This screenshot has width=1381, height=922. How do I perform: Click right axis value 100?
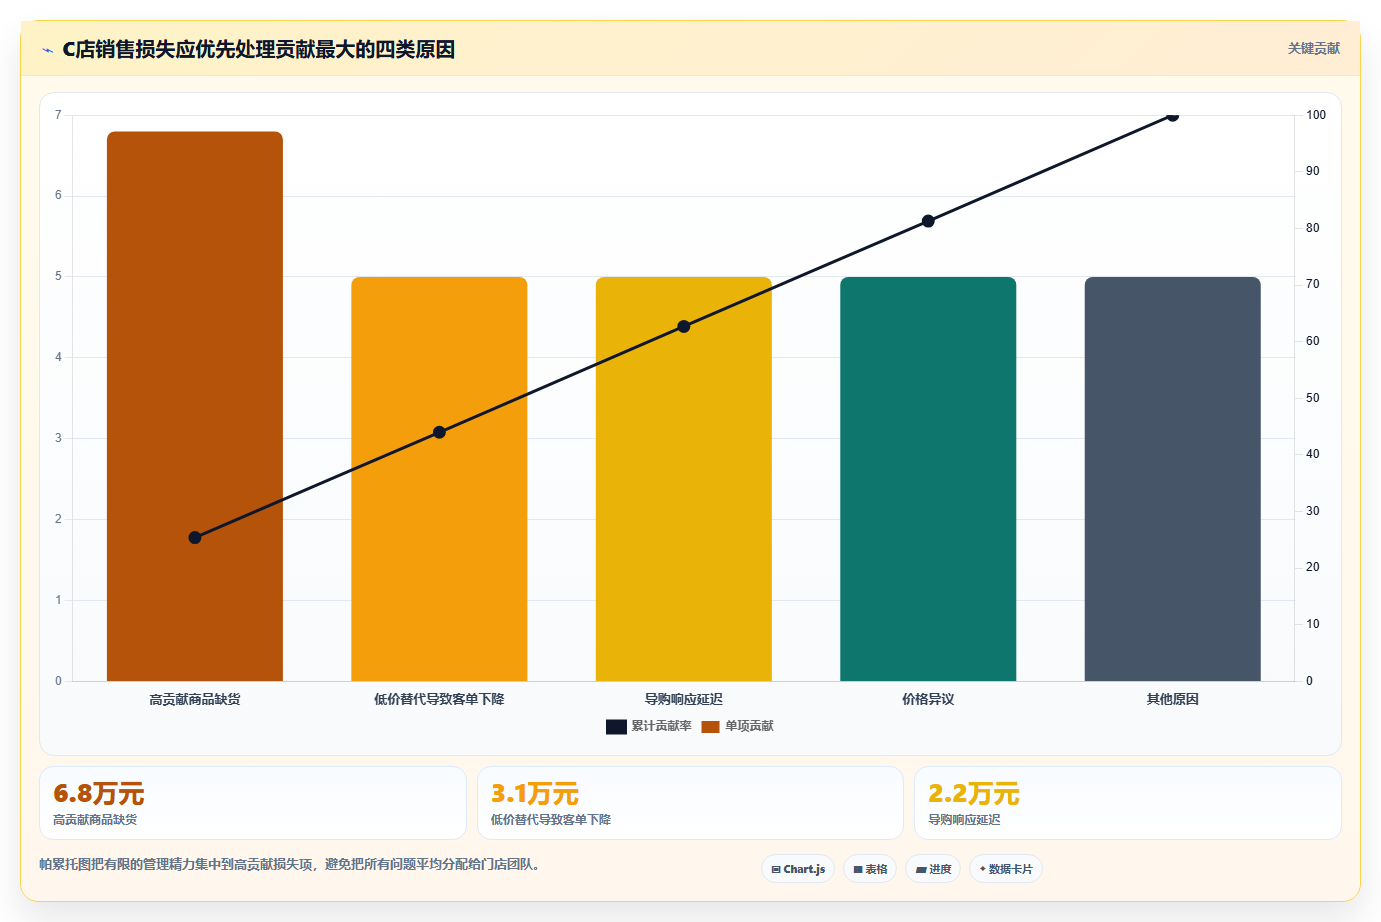[x=1316, y=115]
